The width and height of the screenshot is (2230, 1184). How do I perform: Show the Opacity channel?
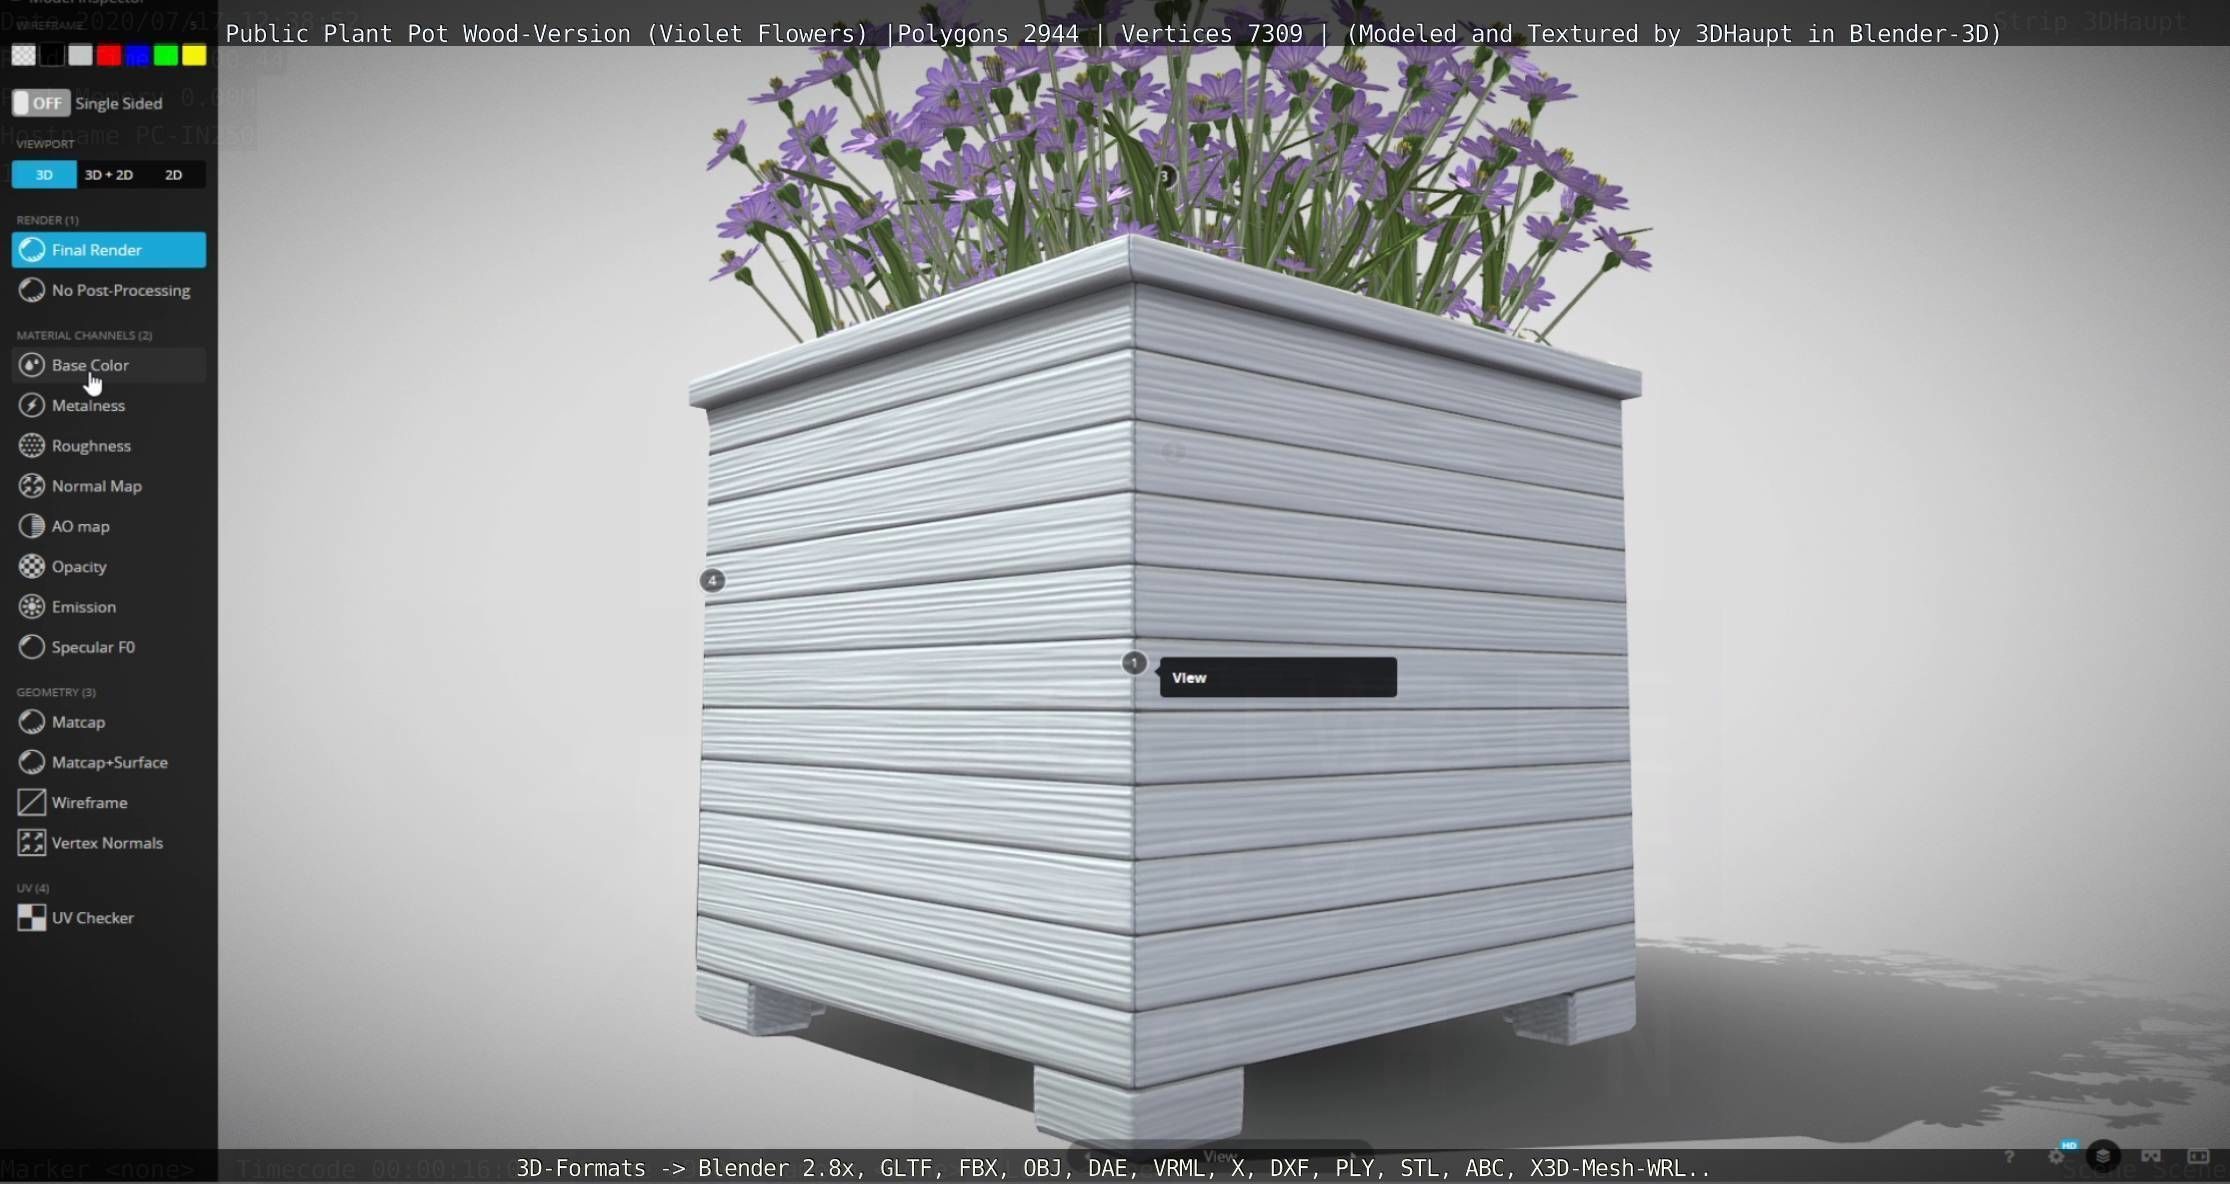[109, 566]
